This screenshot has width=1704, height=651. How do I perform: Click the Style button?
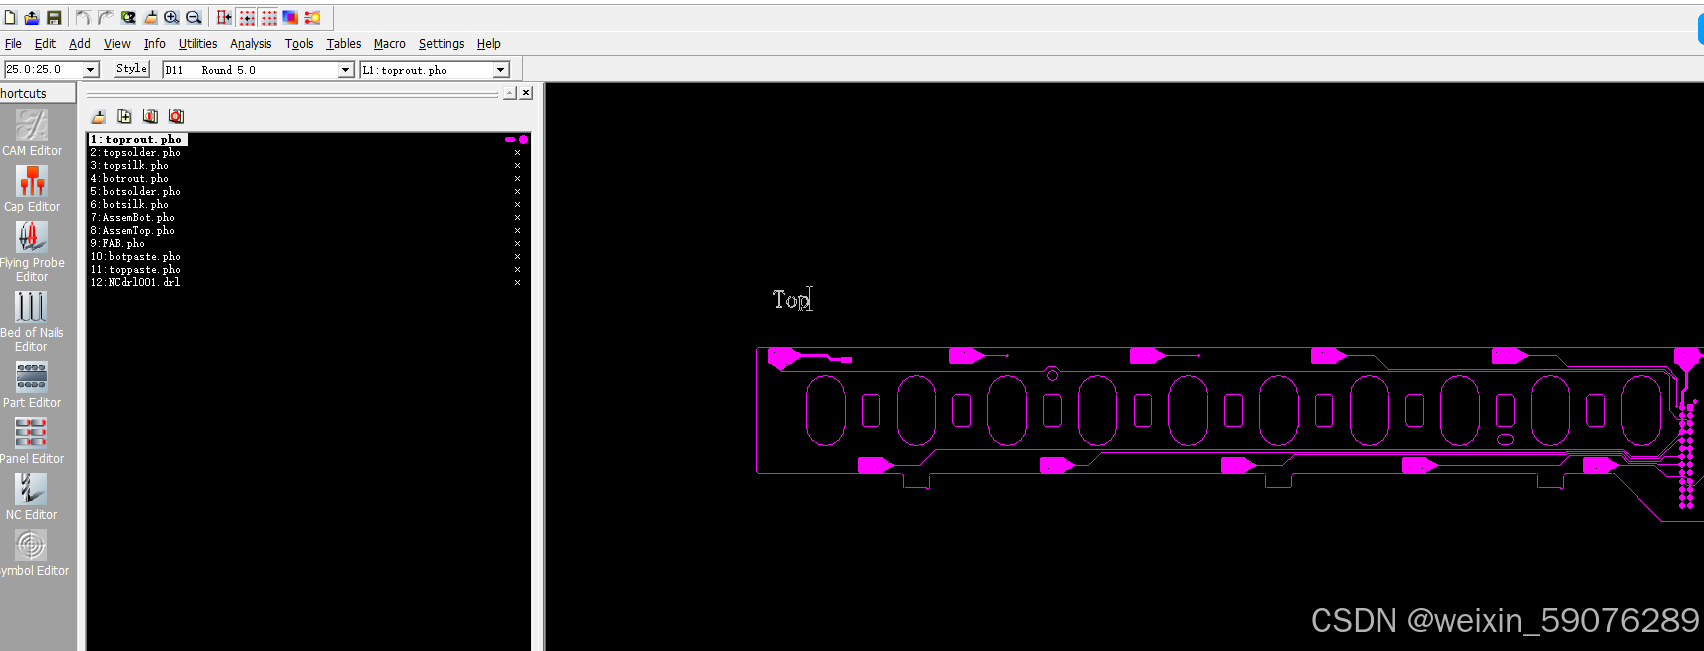point(131,69)
